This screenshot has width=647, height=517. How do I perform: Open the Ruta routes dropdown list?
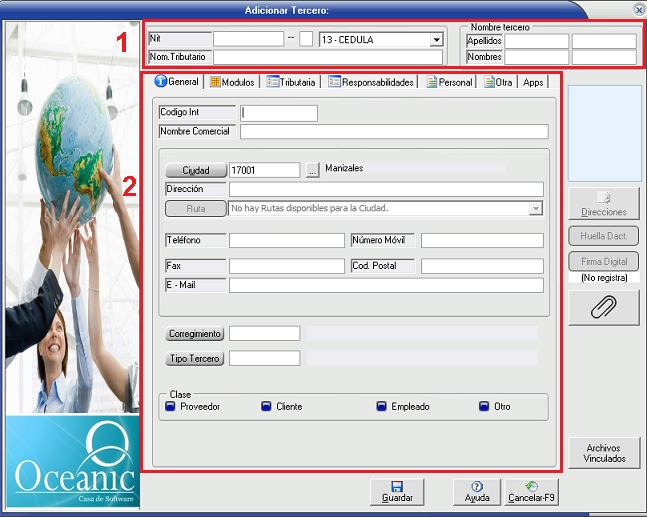(535, 208)
